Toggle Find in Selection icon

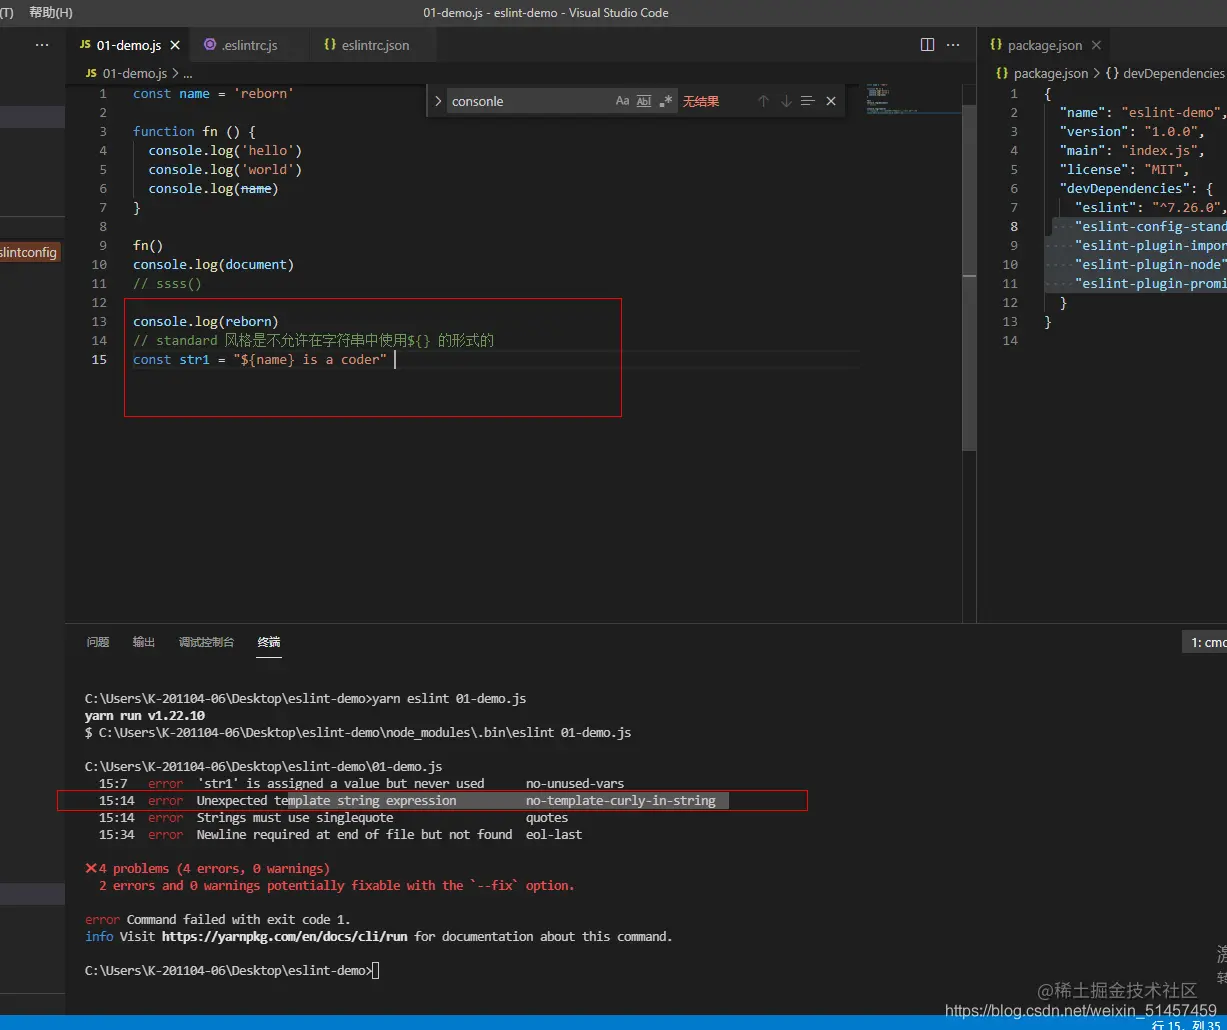pyautogui.click(x=808, y=101)
